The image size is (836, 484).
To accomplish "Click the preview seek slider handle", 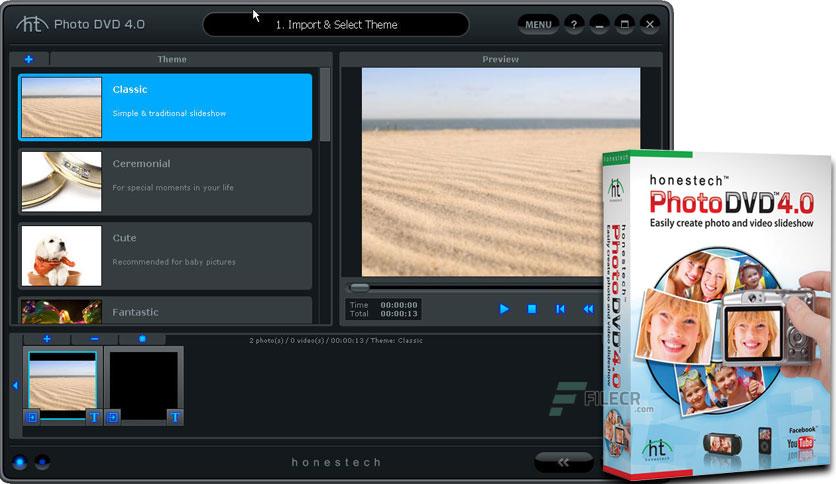I will [x=359, y=288].
